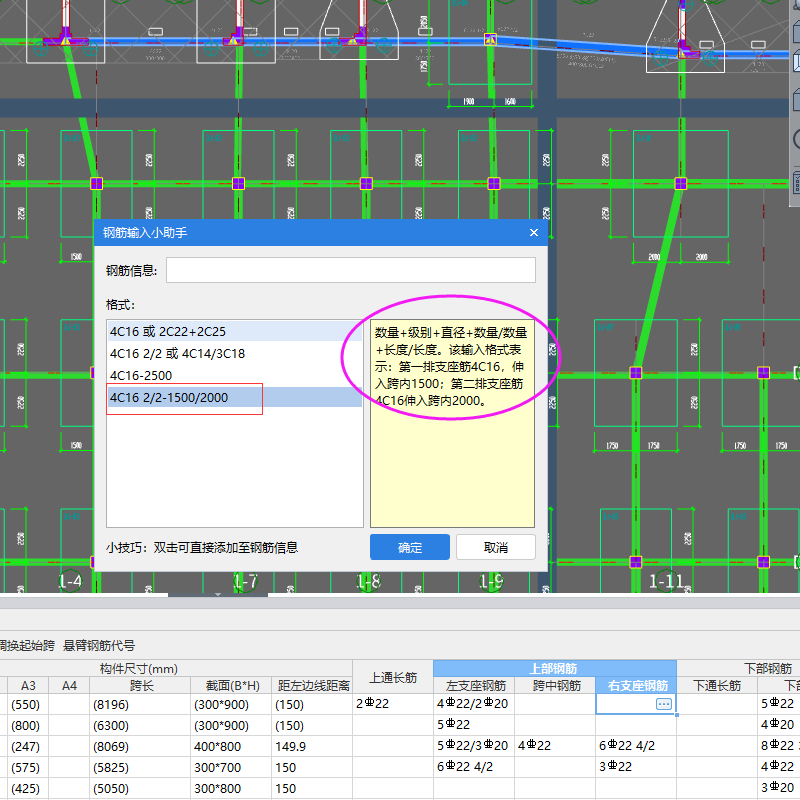The width and height of the screenshot is (800, 800).
Task: Click the 跨中钢筋 column header
Action: pyautogui.click(x=555, y=685)
